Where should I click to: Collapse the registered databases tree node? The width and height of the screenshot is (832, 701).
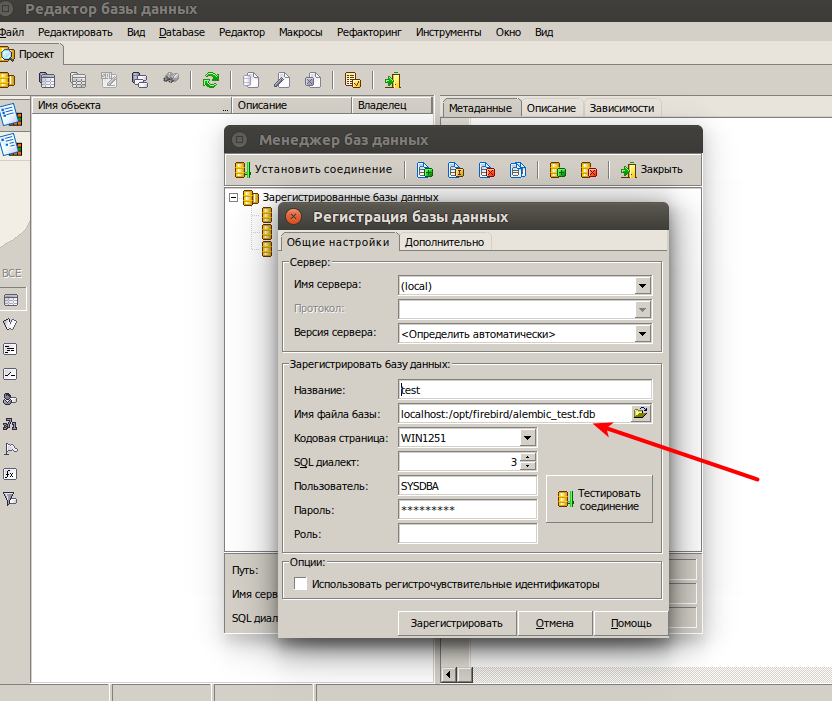233,197
